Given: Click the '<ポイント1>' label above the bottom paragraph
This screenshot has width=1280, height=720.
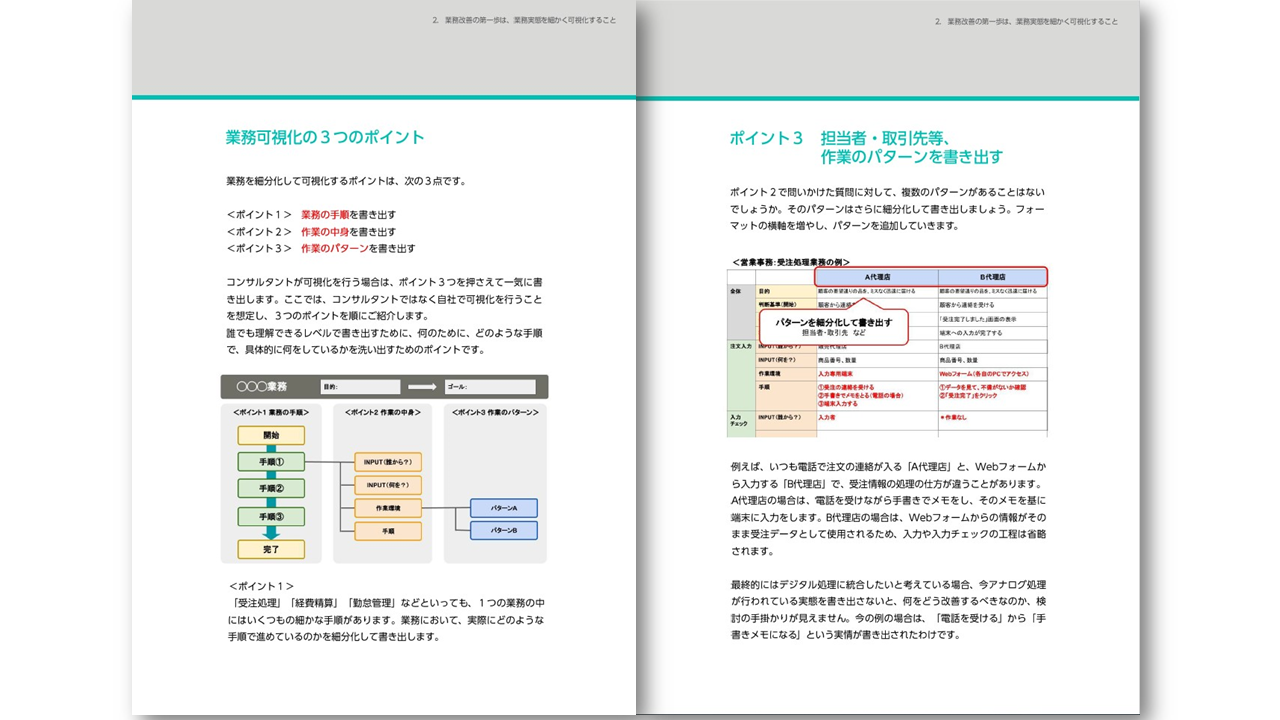Looking at the screenshot, I should pyautogui.click(x=261, y=586).
